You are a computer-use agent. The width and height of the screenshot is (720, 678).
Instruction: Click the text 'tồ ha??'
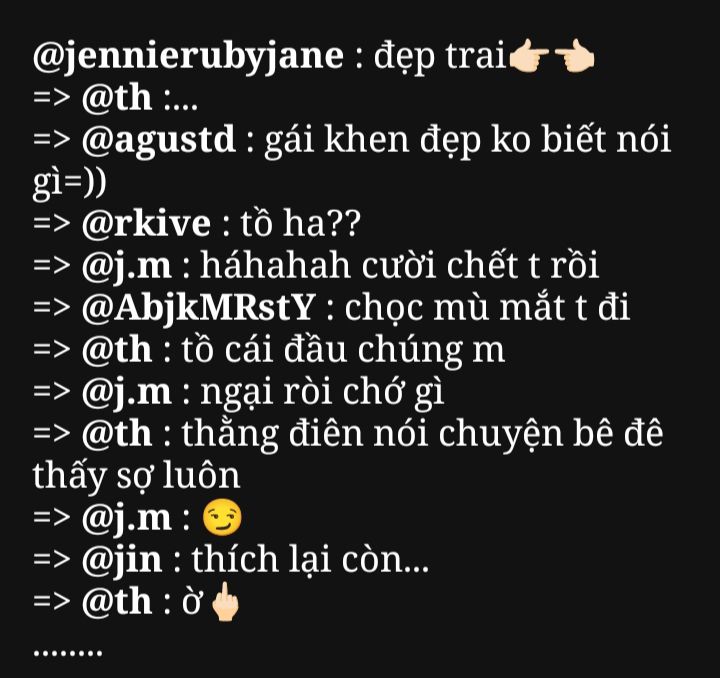(x=301, y=224)
